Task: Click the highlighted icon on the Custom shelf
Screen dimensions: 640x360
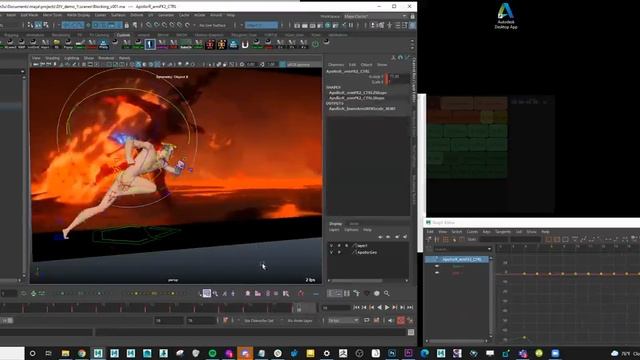Action: (150, 44)
